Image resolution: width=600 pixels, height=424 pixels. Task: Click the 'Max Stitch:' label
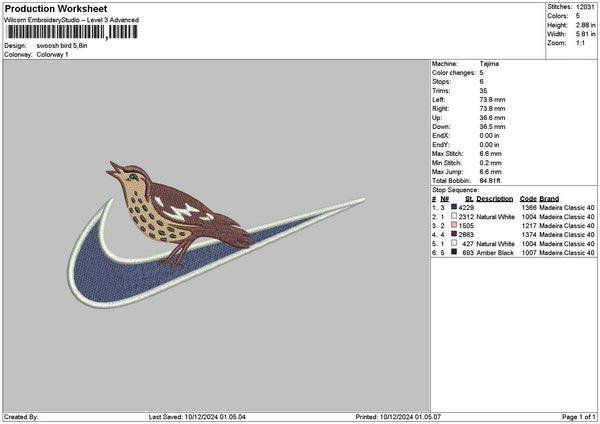[447, 154]
